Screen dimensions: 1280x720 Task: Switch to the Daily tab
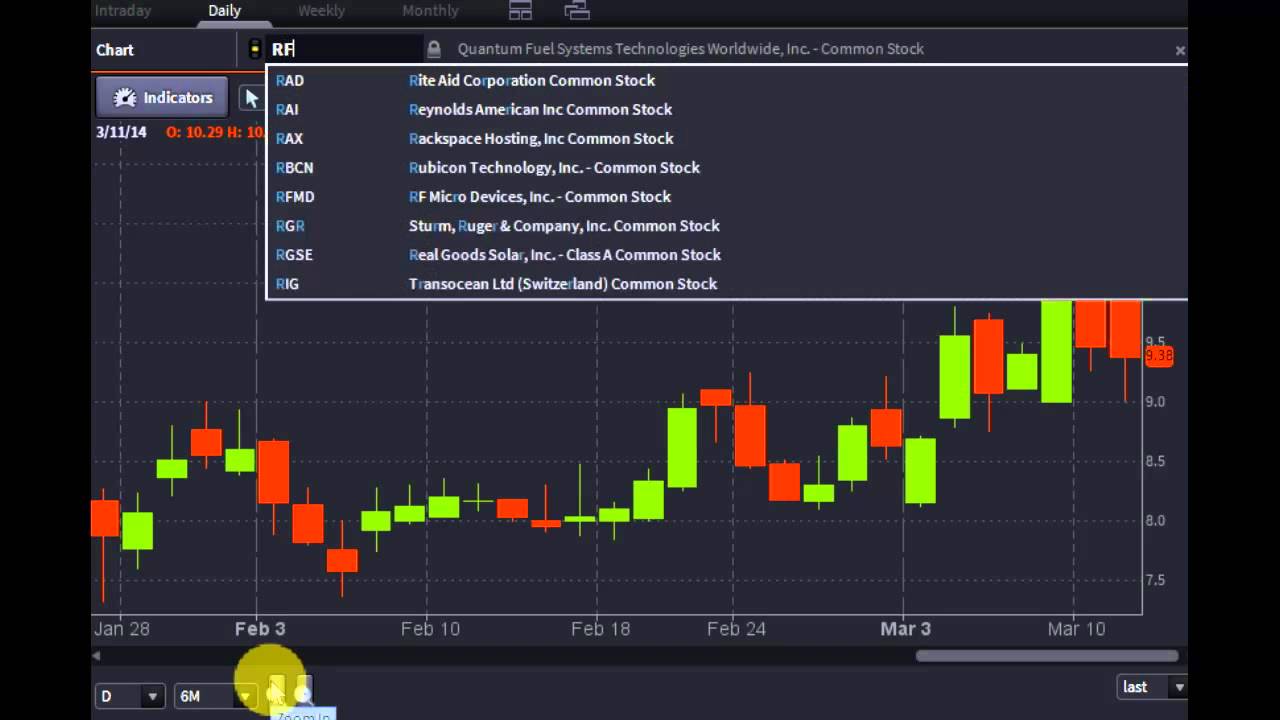(x=224, y=11)
